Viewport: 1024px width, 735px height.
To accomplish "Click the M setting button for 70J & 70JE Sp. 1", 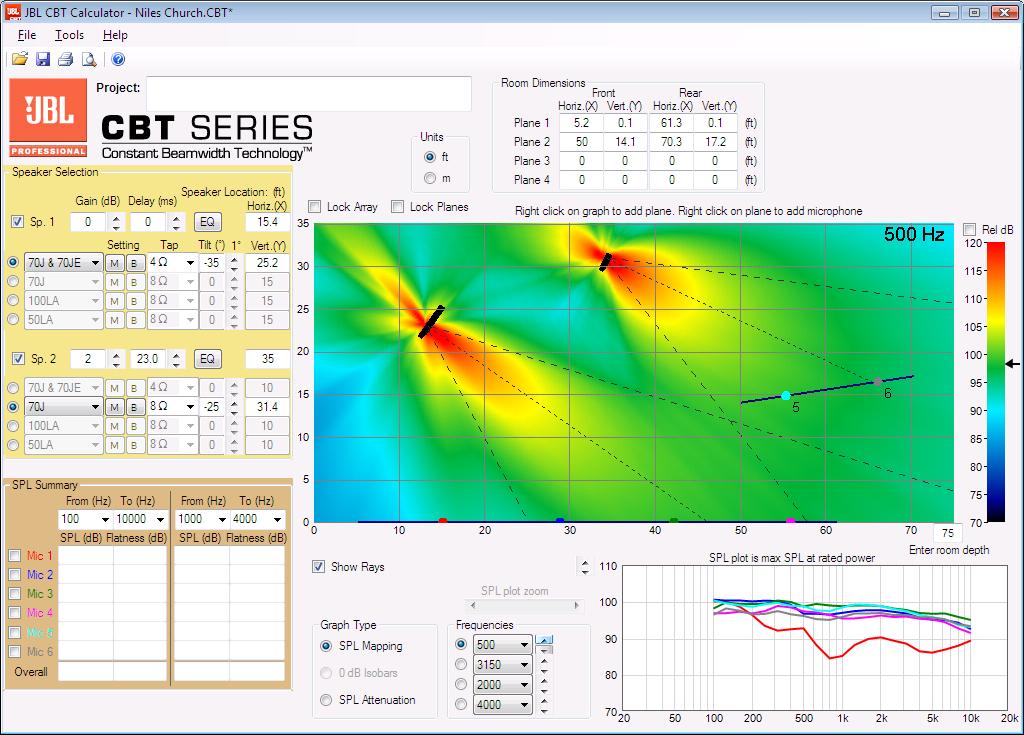I will [x=114, y=263].
